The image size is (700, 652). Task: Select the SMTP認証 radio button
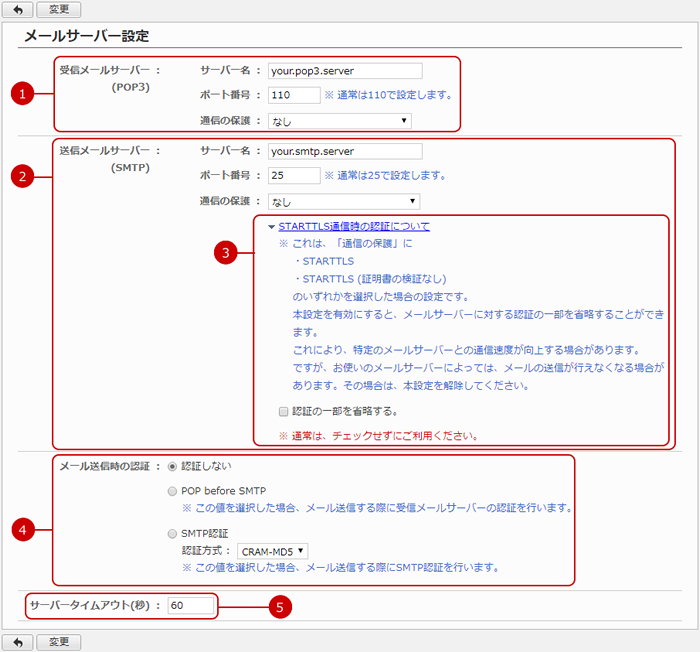click(x=175, y=534)
